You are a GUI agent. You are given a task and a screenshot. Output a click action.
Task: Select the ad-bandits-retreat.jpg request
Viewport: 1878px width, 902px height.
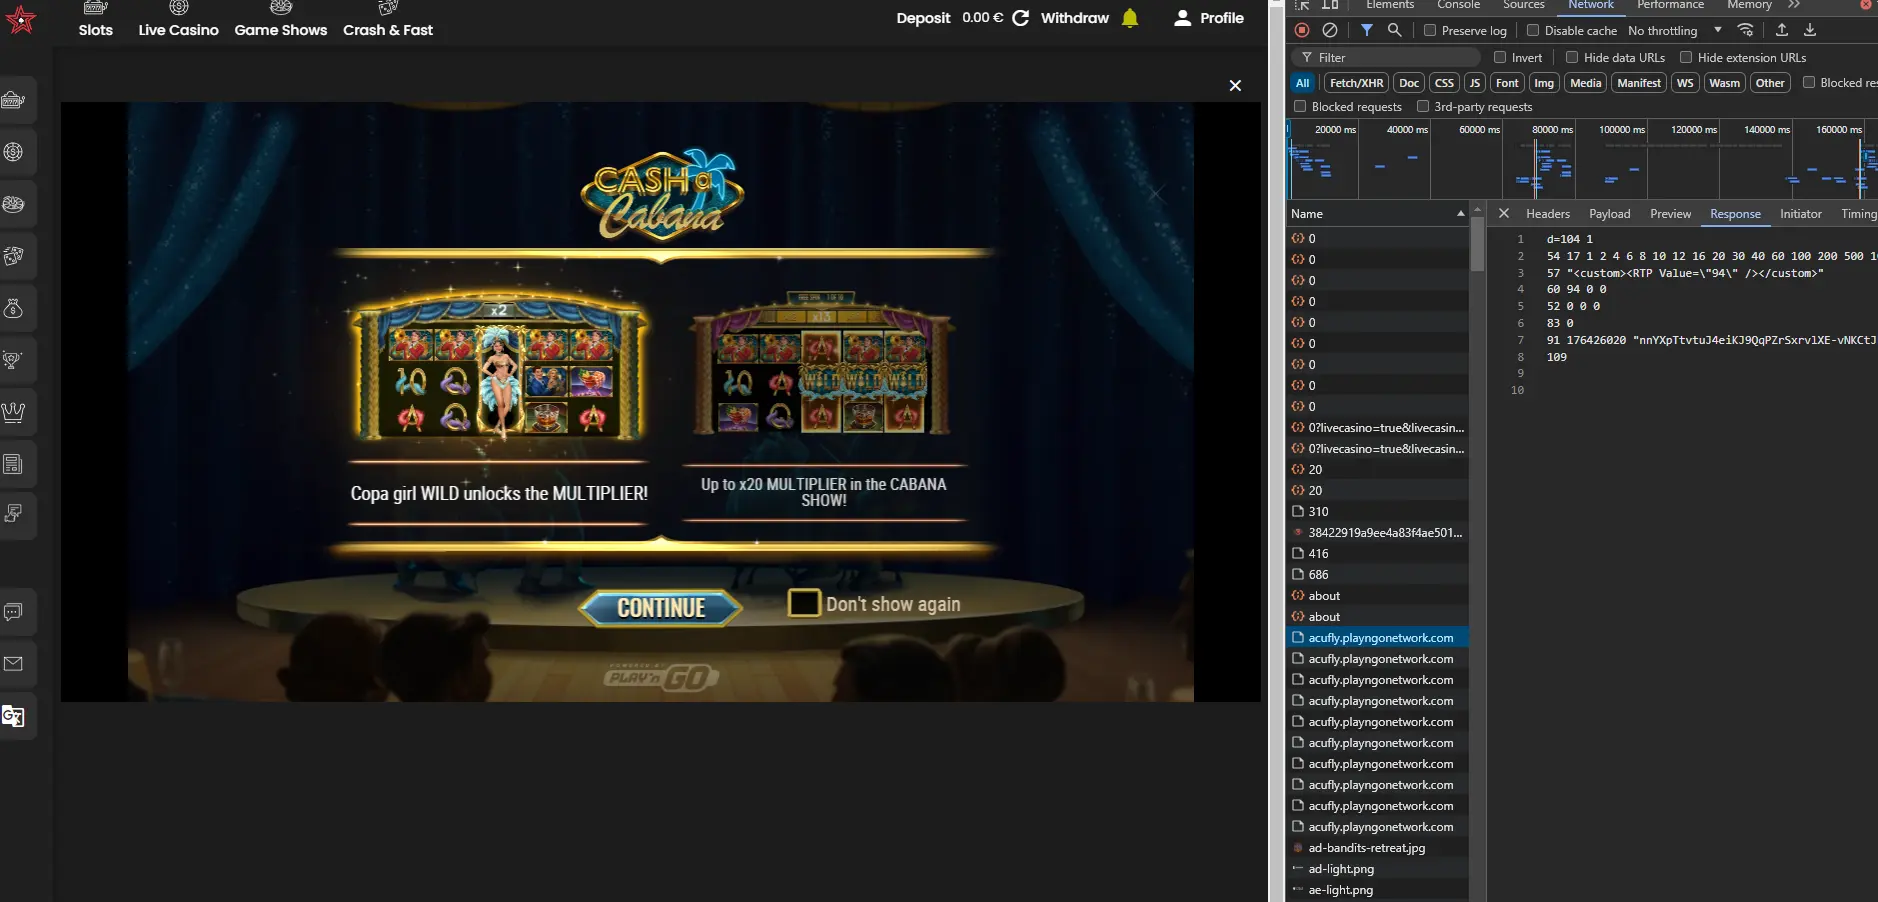point(1377,847)
